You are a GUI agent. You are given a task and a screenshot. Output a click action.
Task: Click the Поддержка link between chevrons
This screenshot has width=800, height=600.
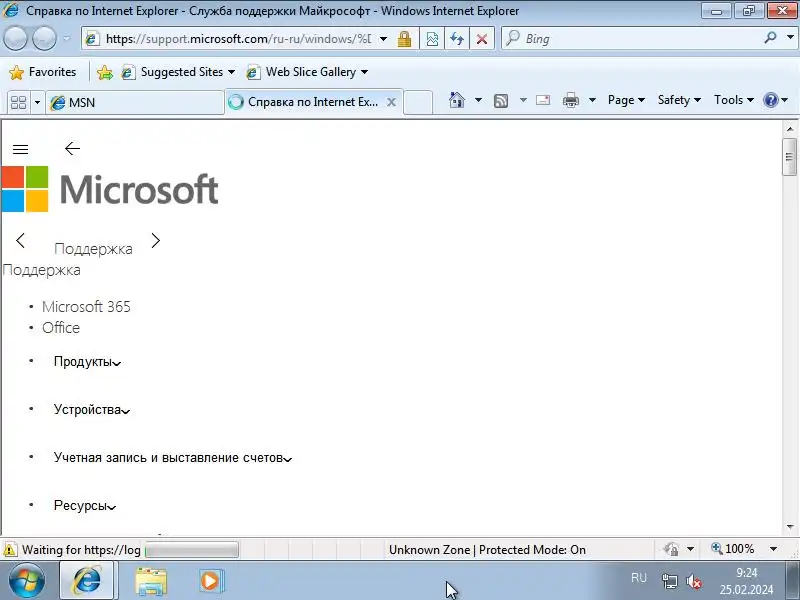[93, 248]
